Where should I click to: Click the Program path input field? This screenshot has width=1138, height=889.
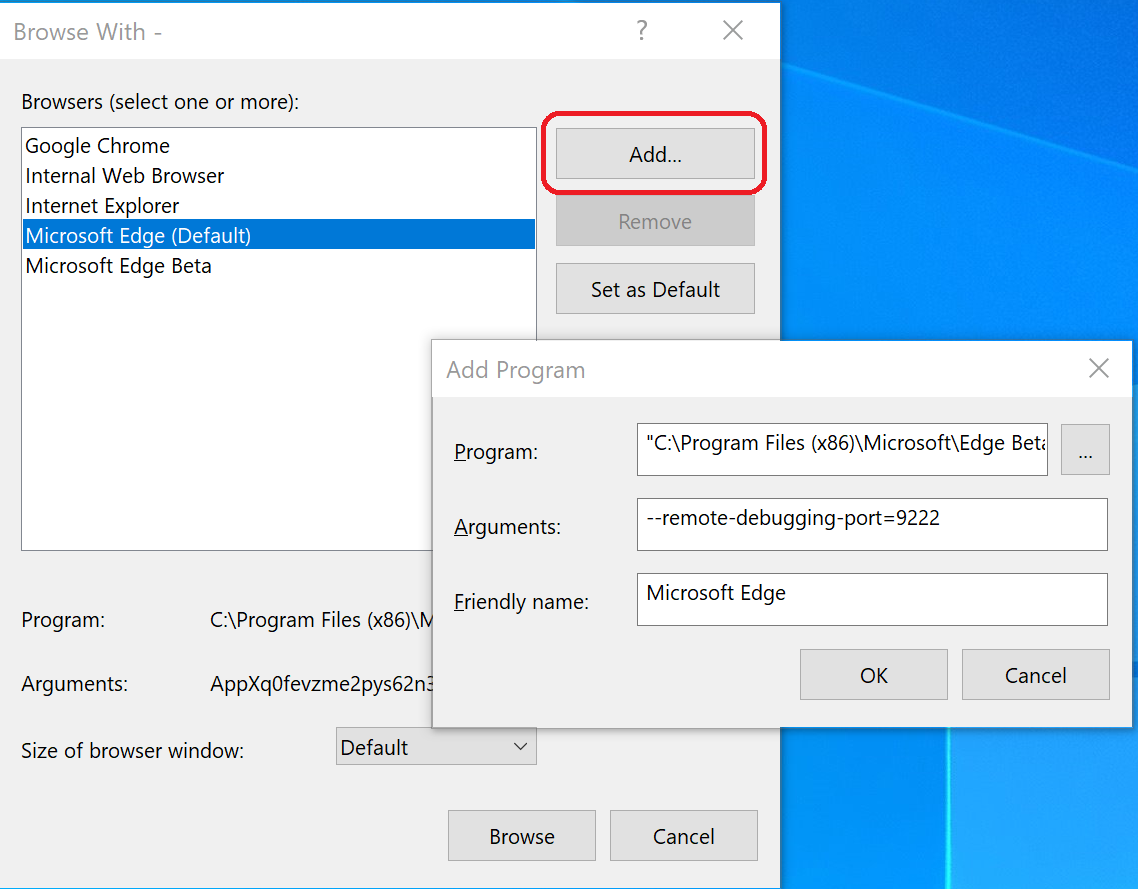pos(842,449)
